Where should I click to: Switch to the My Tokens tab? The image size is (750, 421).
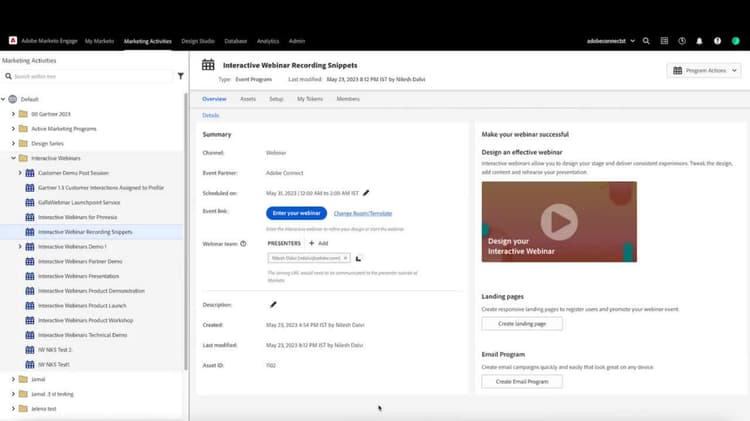(310, 99)
